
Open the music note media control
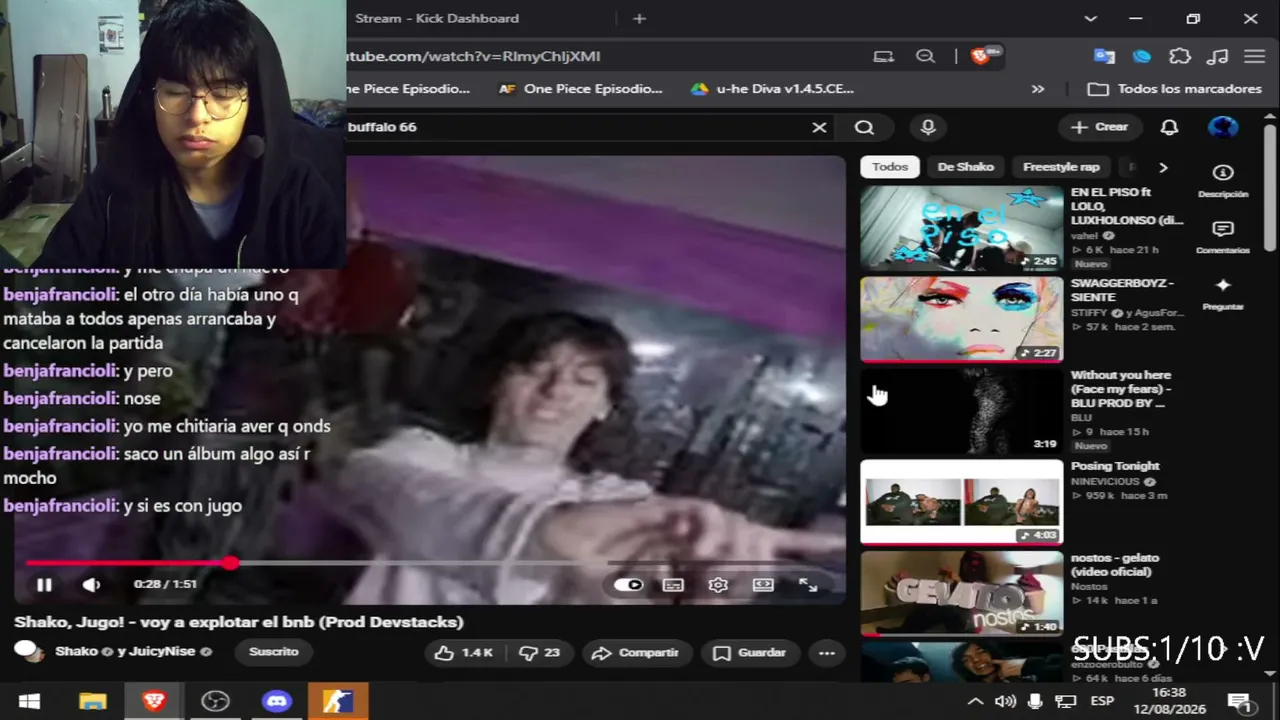[1217, 56]
